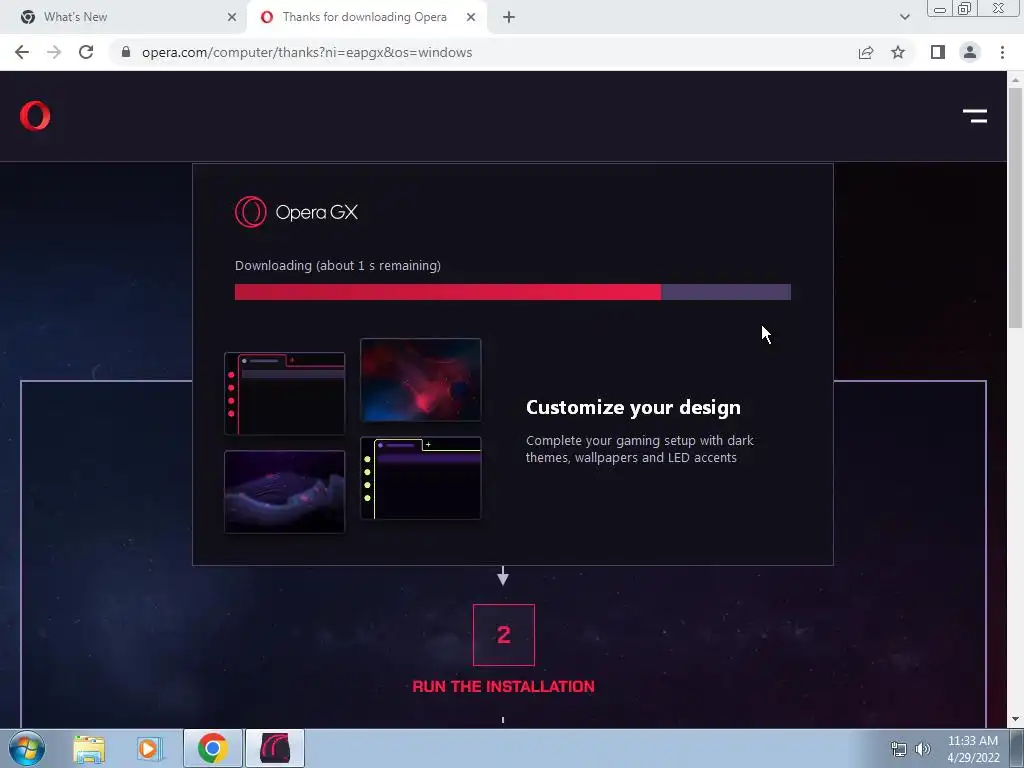Open Chrome side panel
This screenshot has width=1024, height=768.
pyautogui.click(x=938, y=52)
